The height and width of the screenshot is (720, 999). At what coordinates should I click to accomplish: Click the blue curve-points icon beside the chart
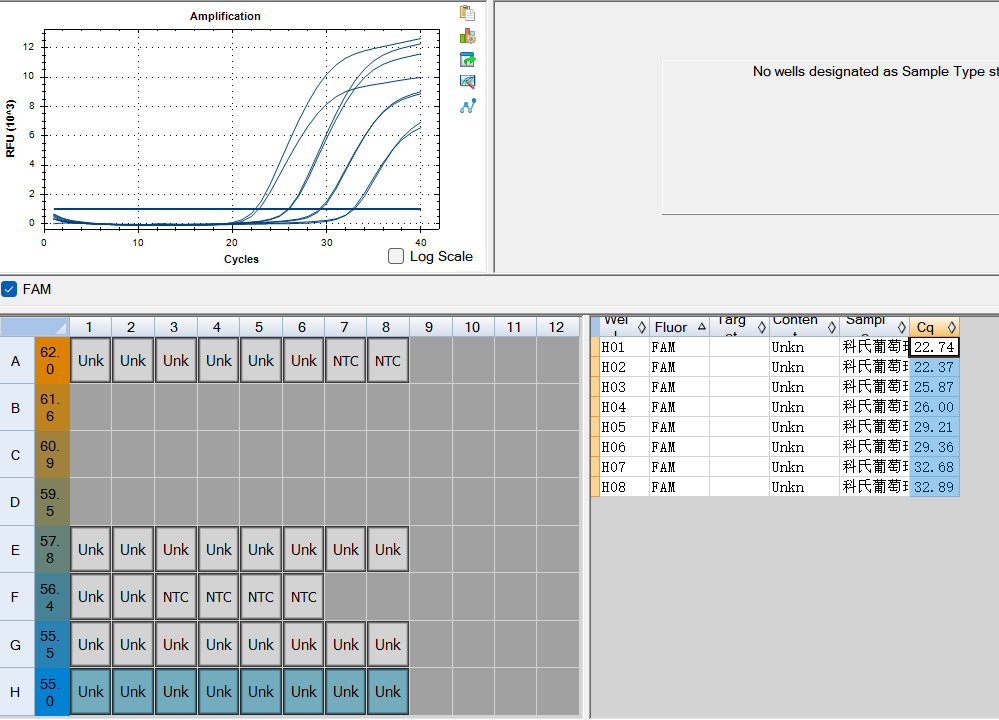tap(468, 106)
